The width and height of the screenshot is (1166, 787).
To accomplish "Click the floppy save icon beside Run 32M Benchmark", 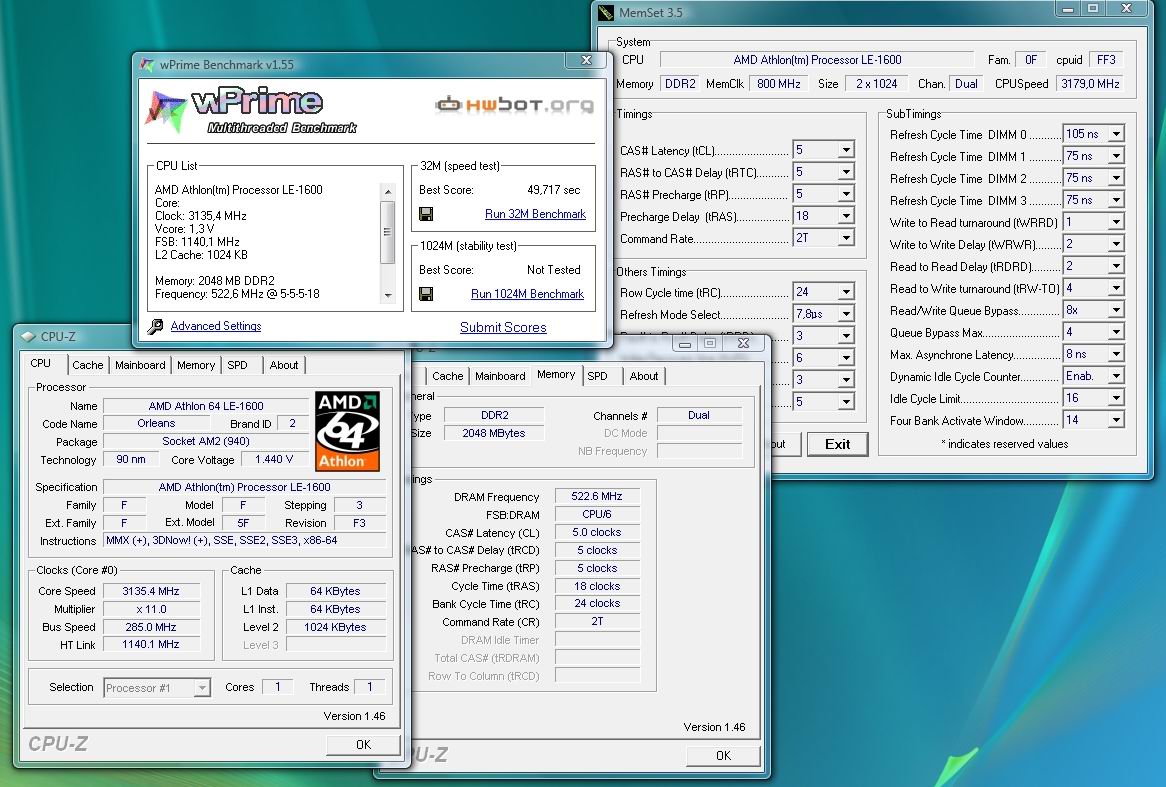I will click(426, 214).
